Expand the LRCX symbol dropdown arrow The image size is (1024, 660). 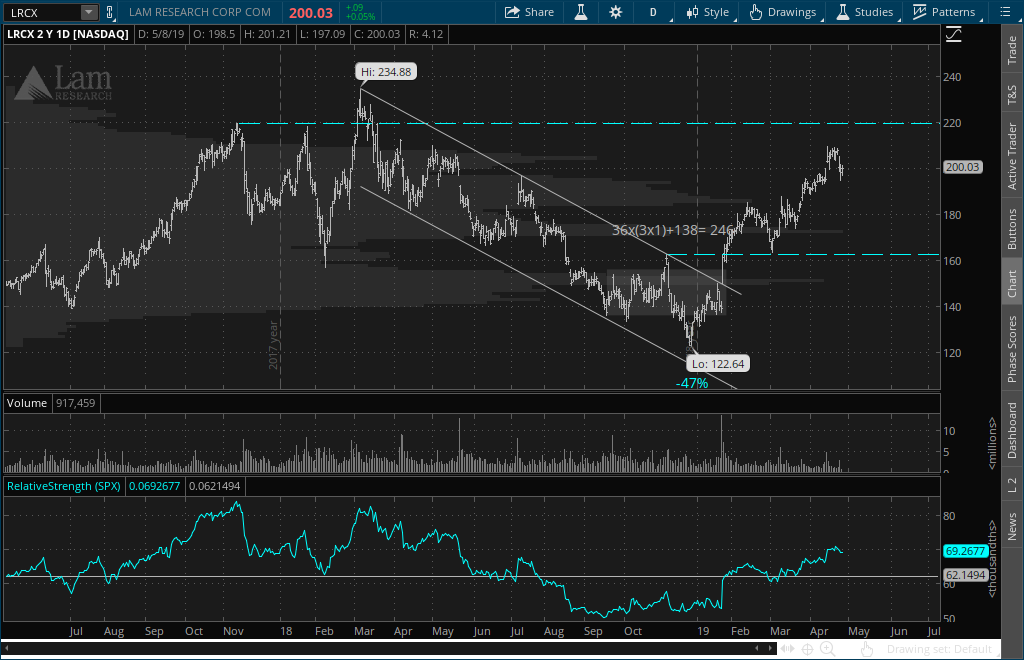pos(88,12)
